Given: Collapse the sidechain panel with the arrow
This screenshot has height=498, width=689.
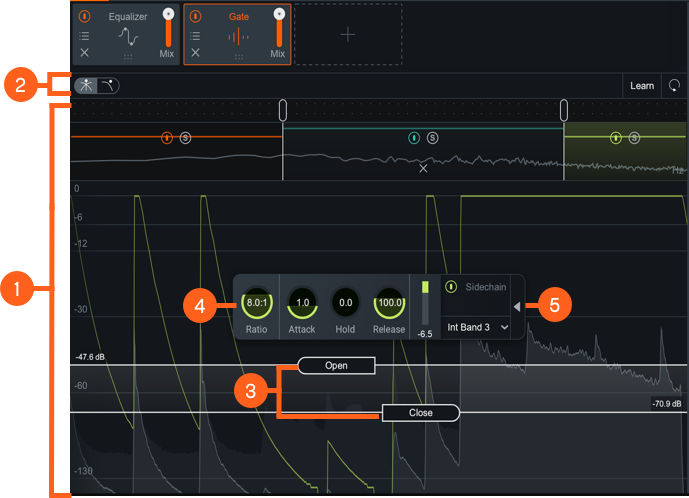Looking at the screenshot, I should [x=517, y=306].
